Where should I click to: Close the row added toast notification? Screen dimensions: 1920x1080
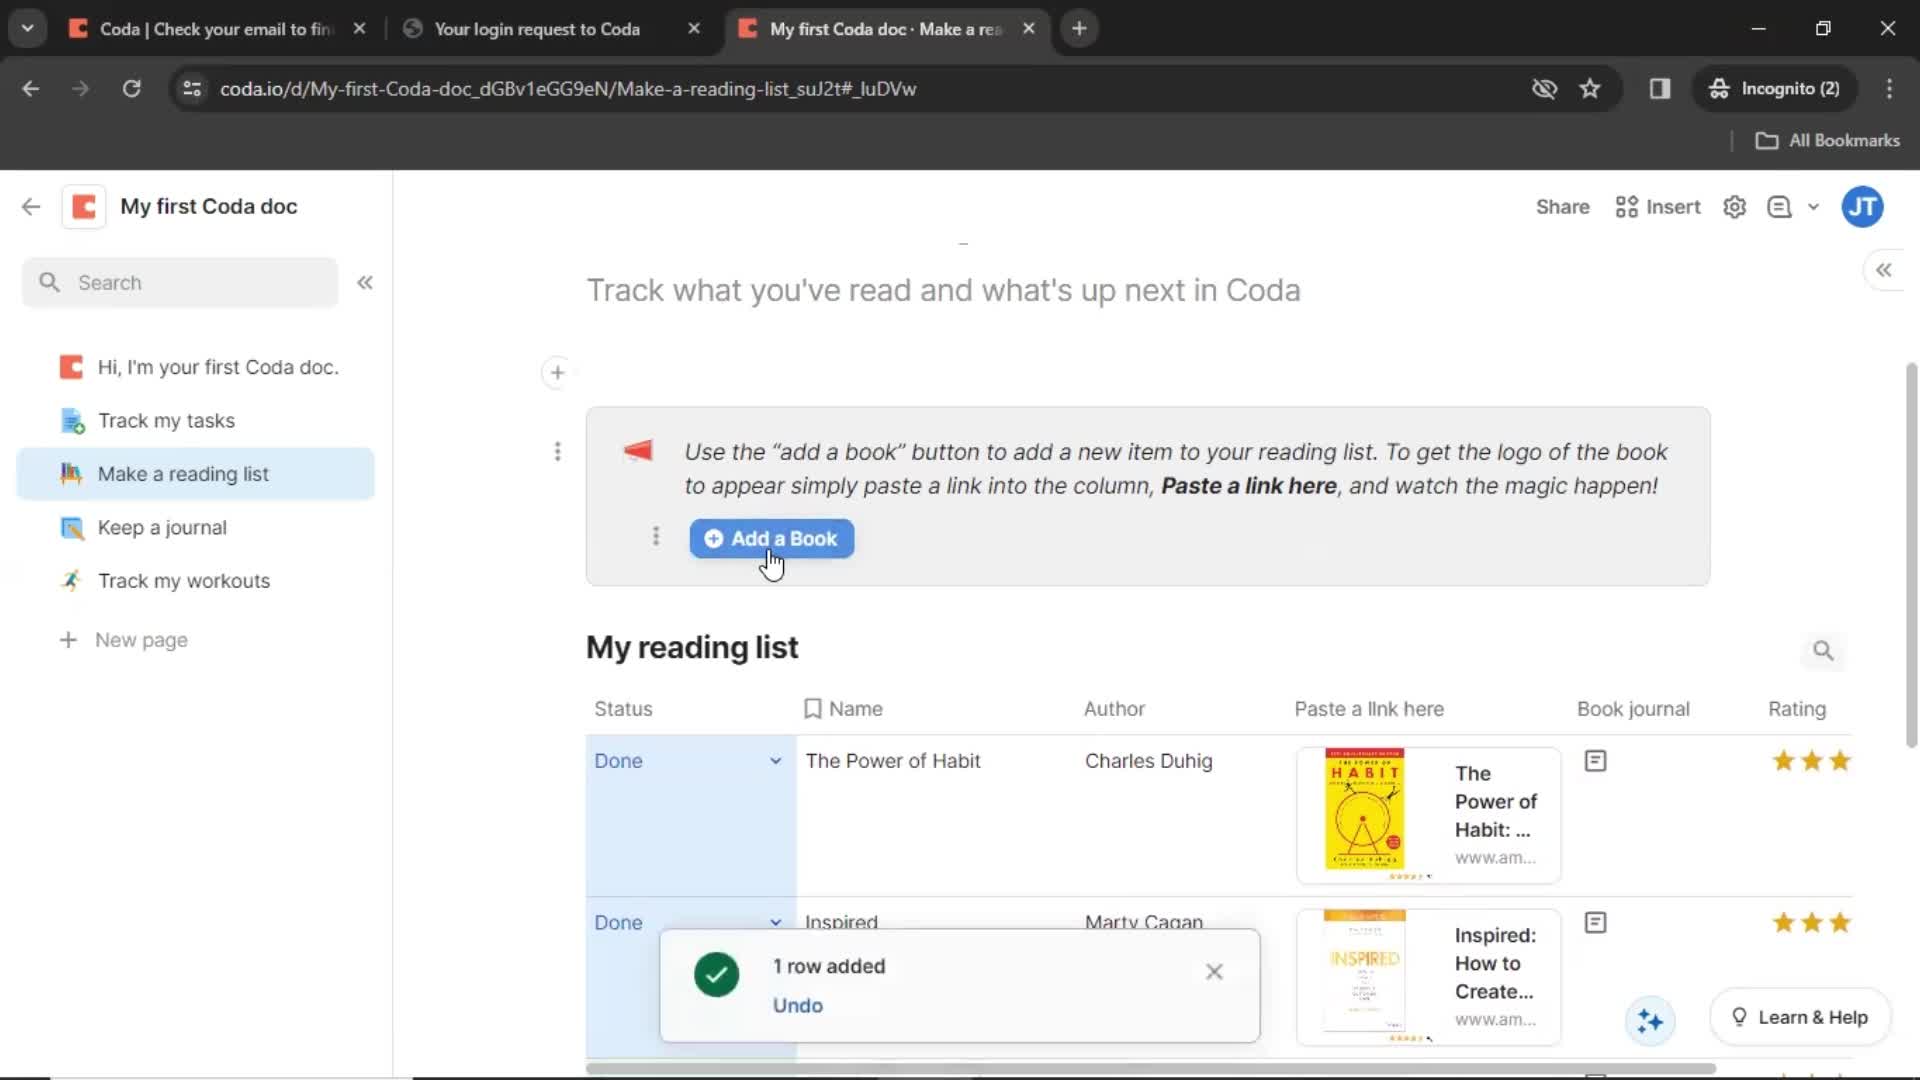pyautogui.click(x=1213, y=972)
